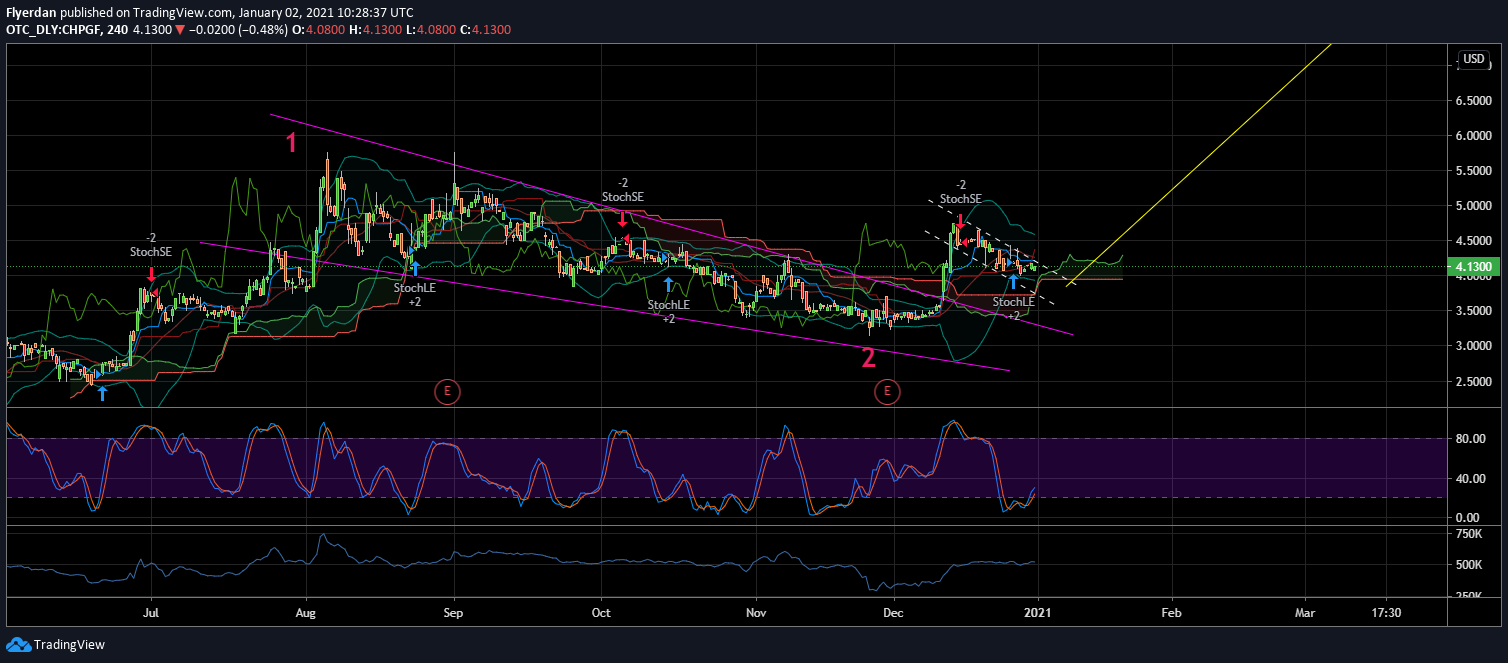This screenshot has height=663, width=1508.
Task: Select the pink wave label '2'
Action: 869,358
